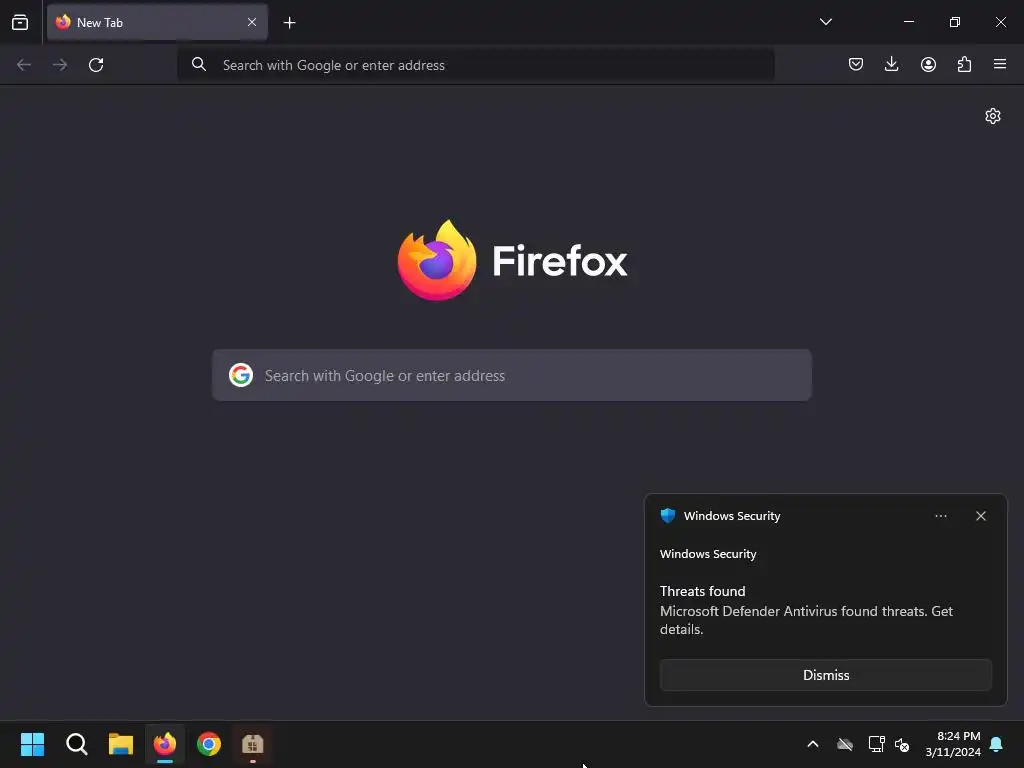1024x768 pixels.
Task: Click the Firefox logo on new tab
Action: pos(437,260)
